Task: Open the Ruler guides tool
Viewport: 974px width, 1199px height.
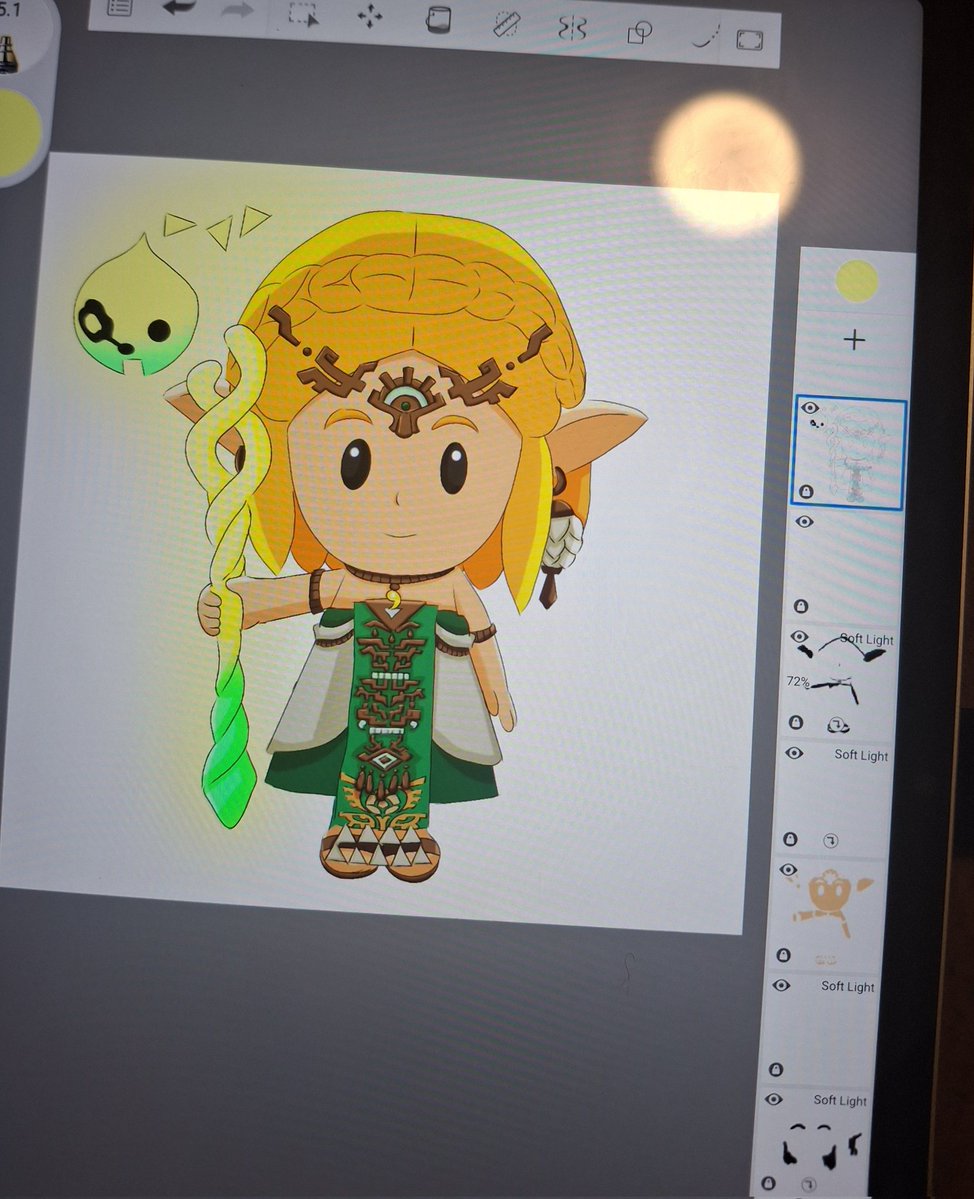Action: click(506, 24)
